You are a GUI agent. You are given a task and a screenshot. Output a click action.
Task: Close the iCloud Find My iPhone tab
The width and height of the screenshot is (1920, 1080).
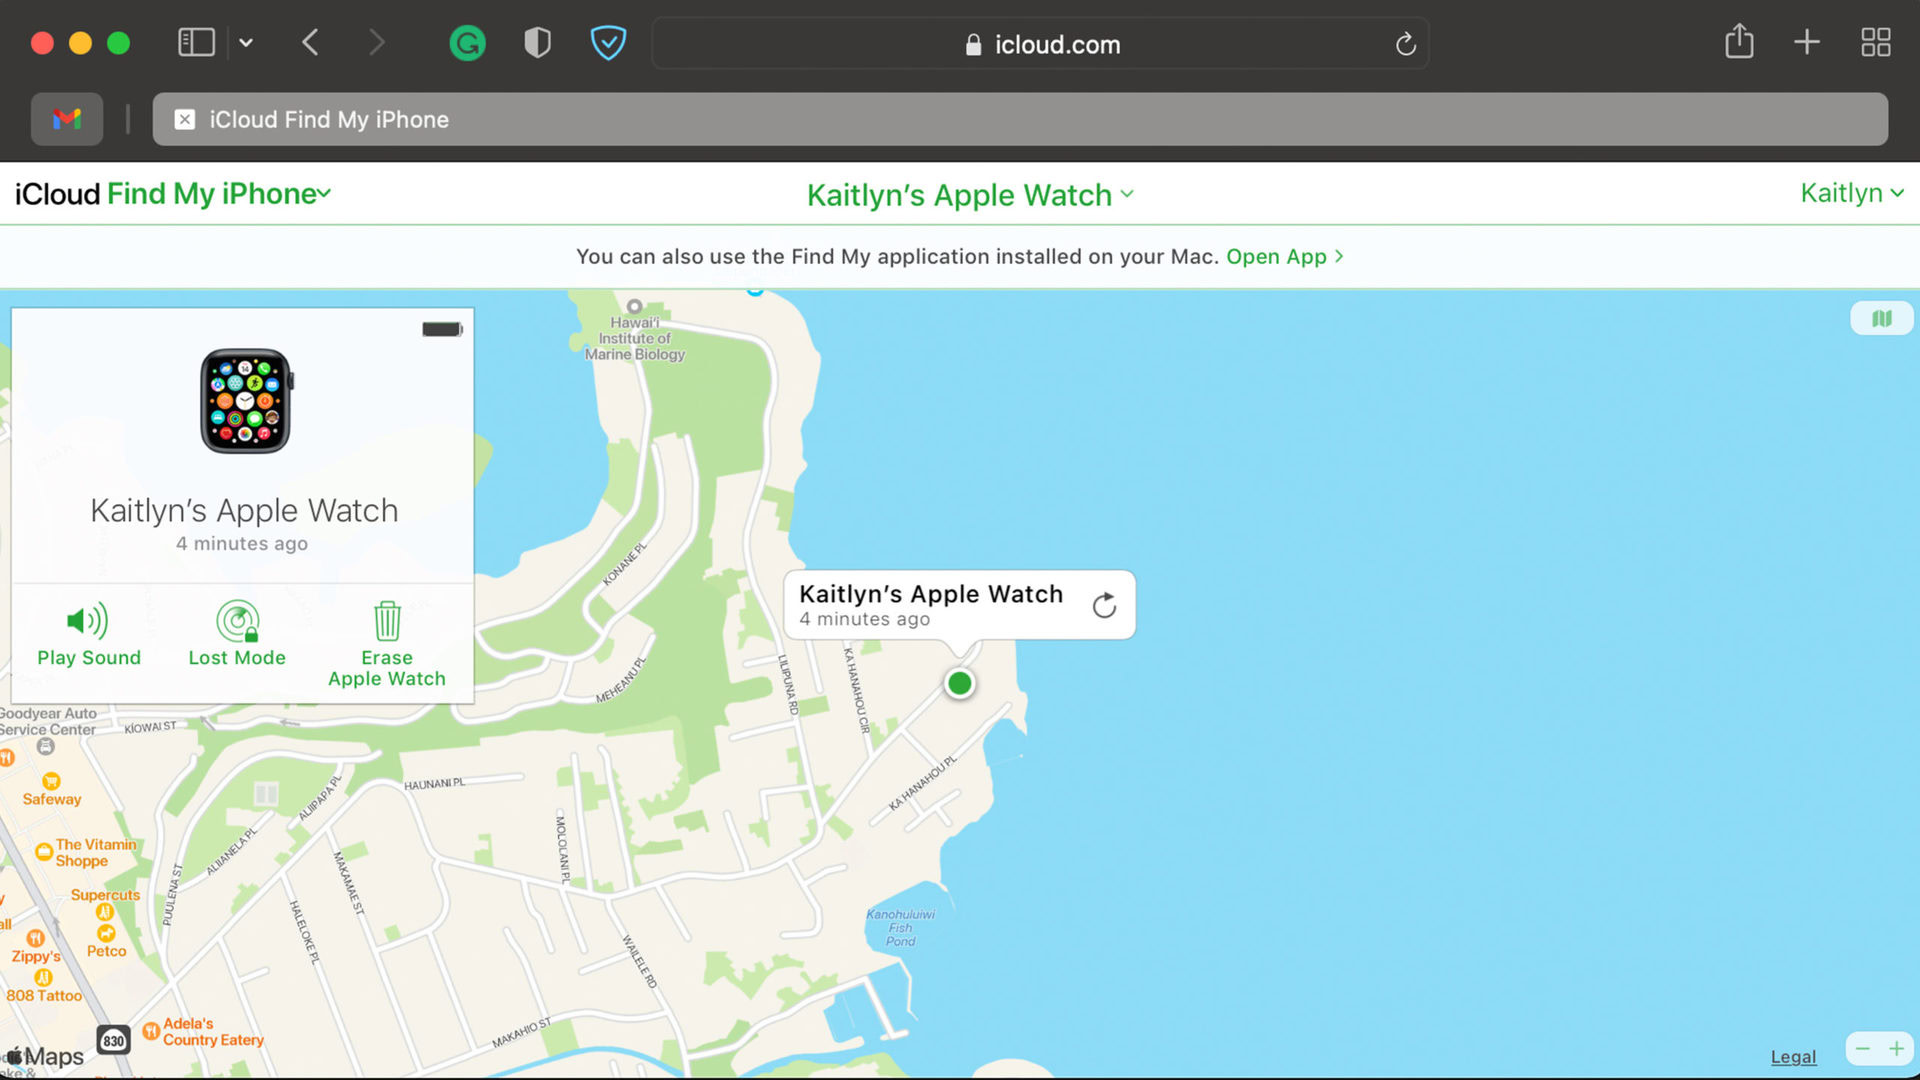[185, 119]
